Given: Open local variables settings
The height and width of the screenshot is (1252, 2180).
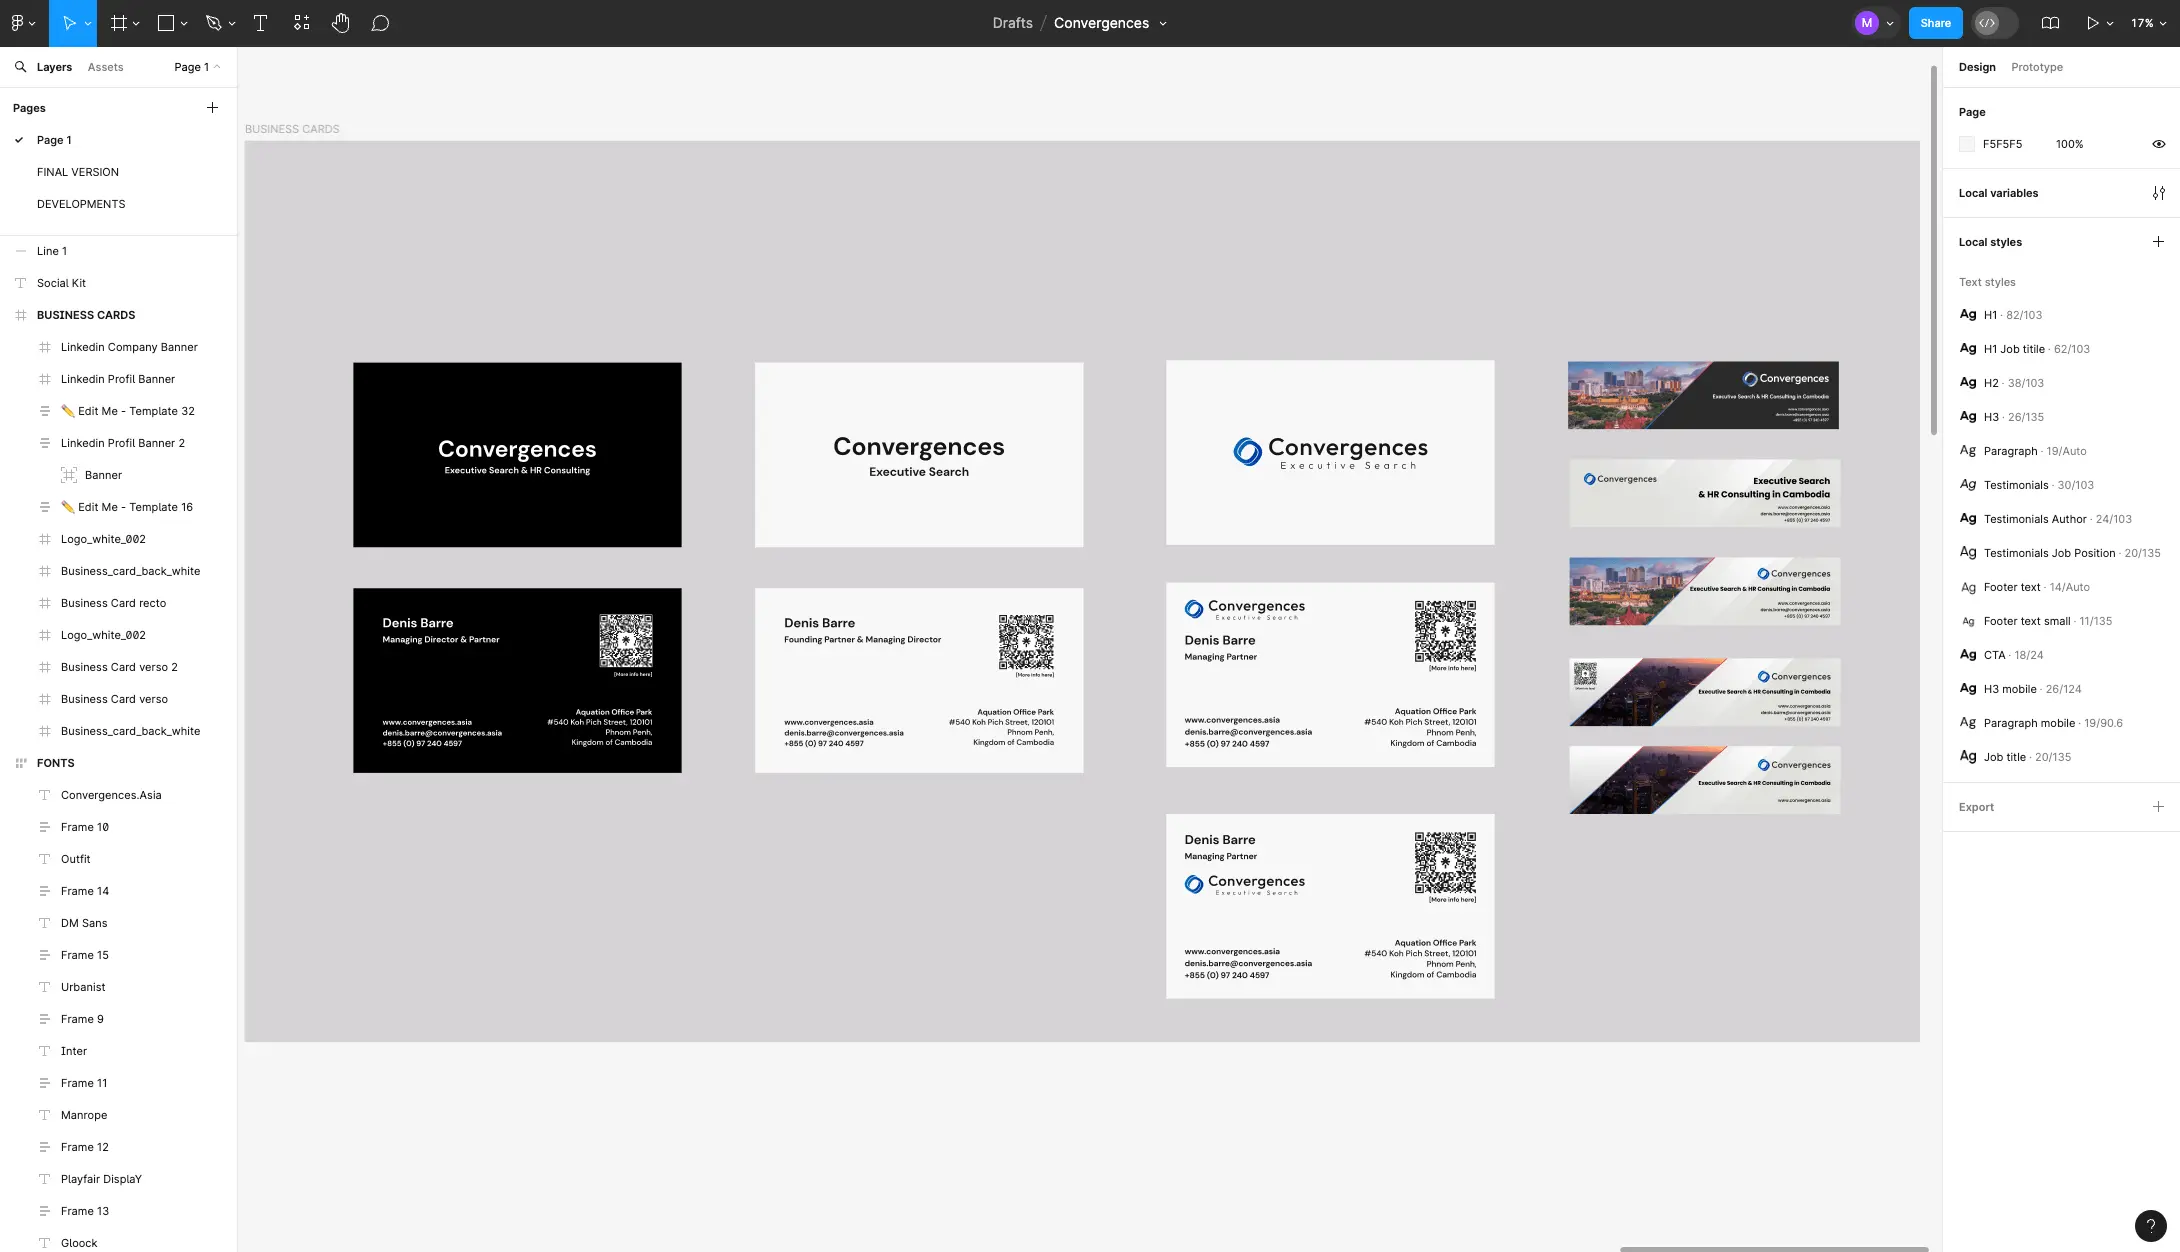Looking at the screenshot, I should [2158, 193].
